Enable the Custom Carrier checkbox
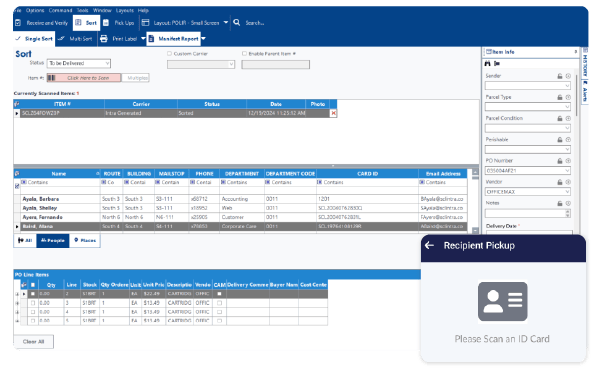601x376 pixels. click(x=169, y=54)
